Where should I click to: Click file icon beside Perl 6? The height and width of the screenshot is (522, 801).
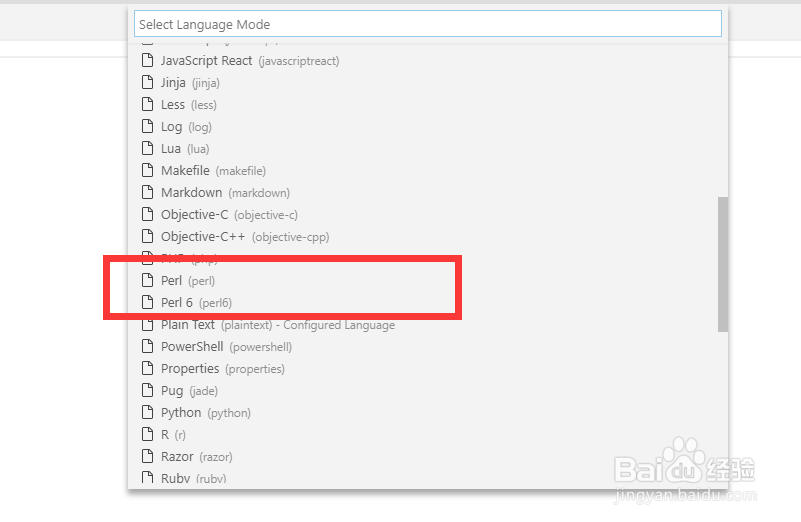pyautogui.click(x=147, y=302)
